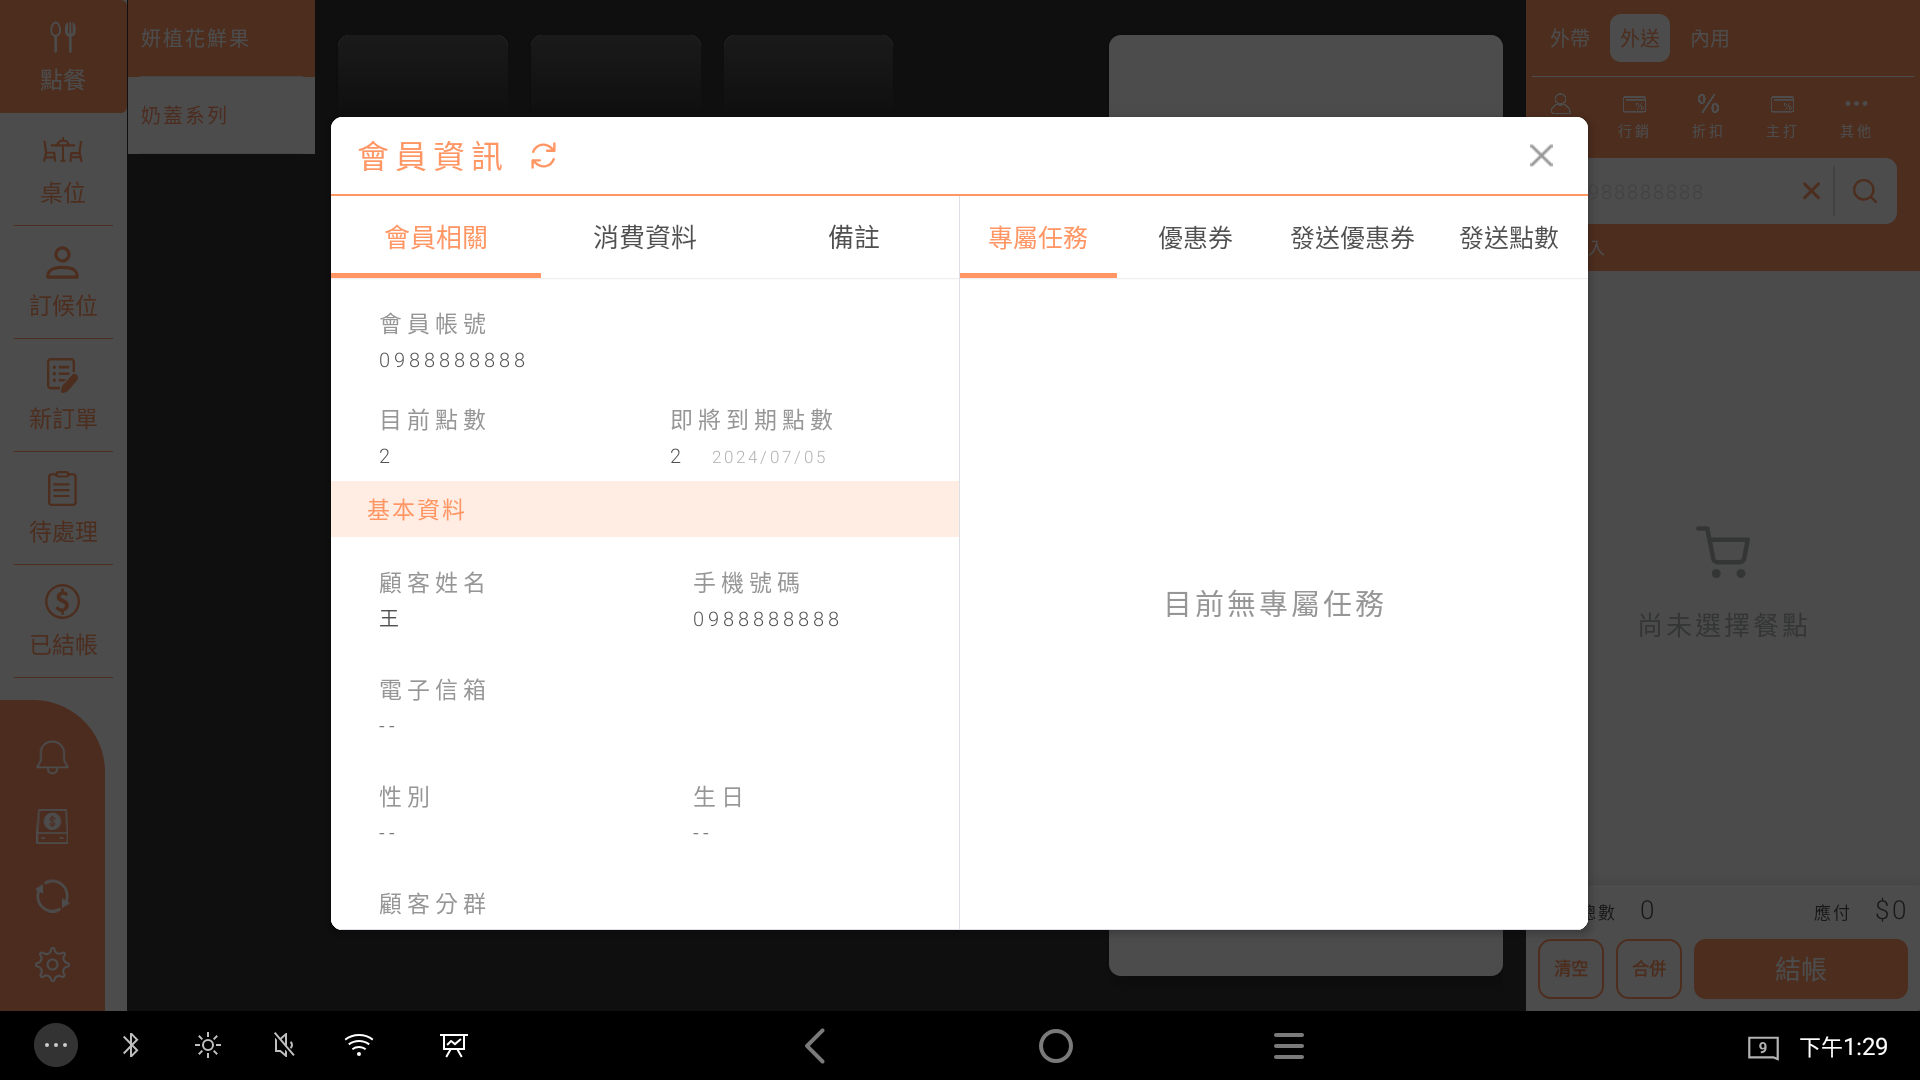
Task: Open 待處理 pending orders
Action: pos(62,509)
